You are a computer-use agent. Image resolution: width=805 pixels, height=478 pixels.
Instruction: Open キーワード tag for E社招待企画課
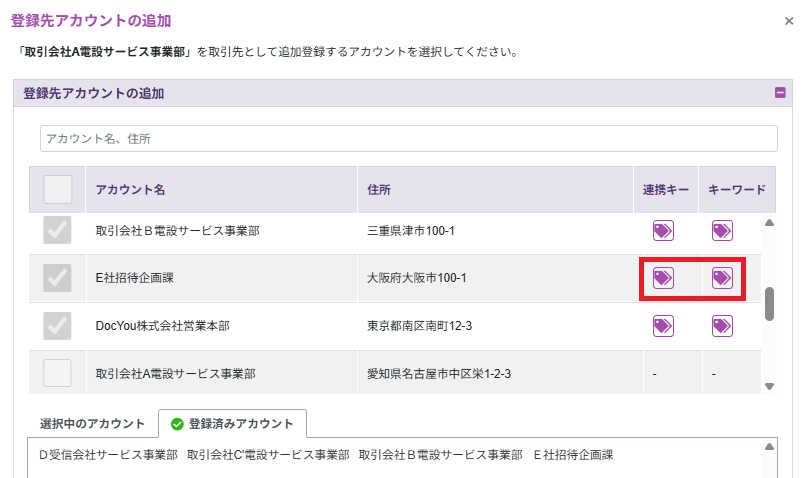coord(722,278)
